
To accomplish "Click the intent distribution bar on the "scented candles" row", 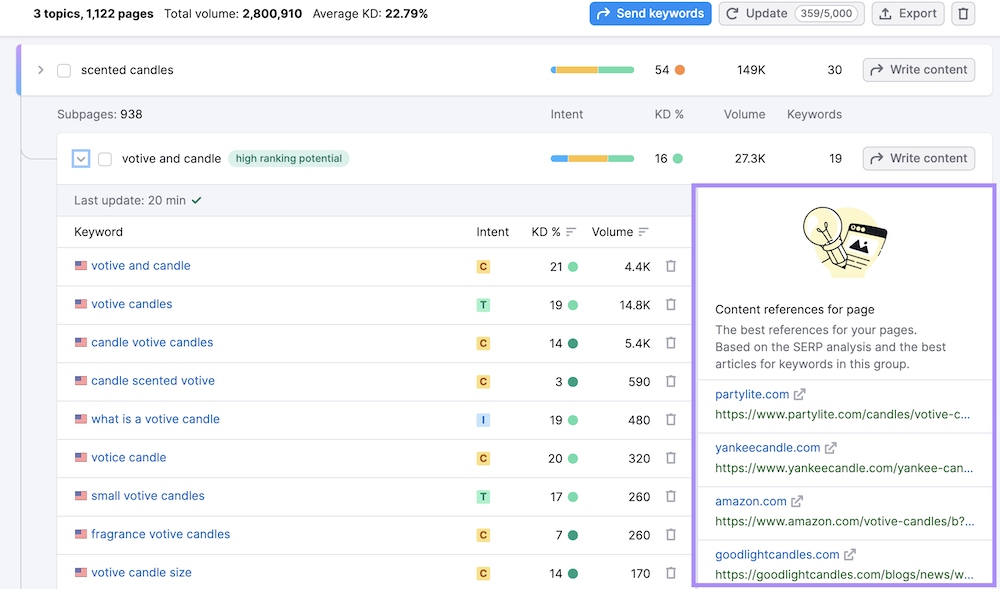I will 591,70.
